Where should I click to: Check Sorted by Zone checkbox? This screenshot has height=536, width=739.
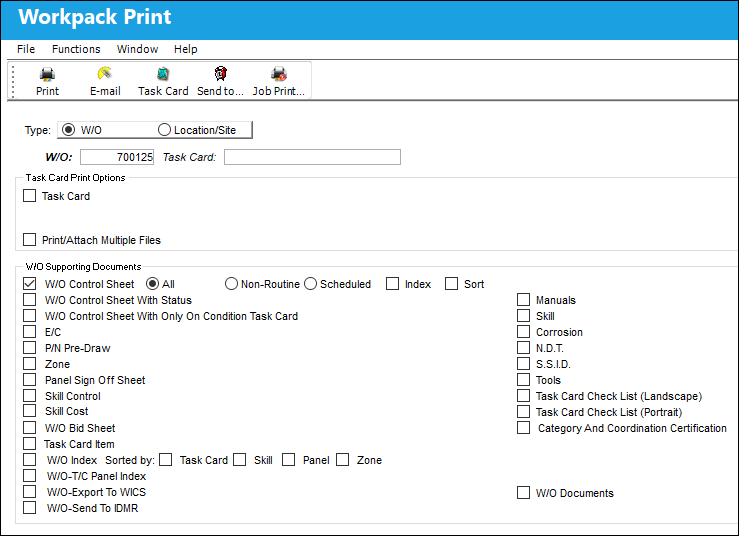(x=343, y=460)
